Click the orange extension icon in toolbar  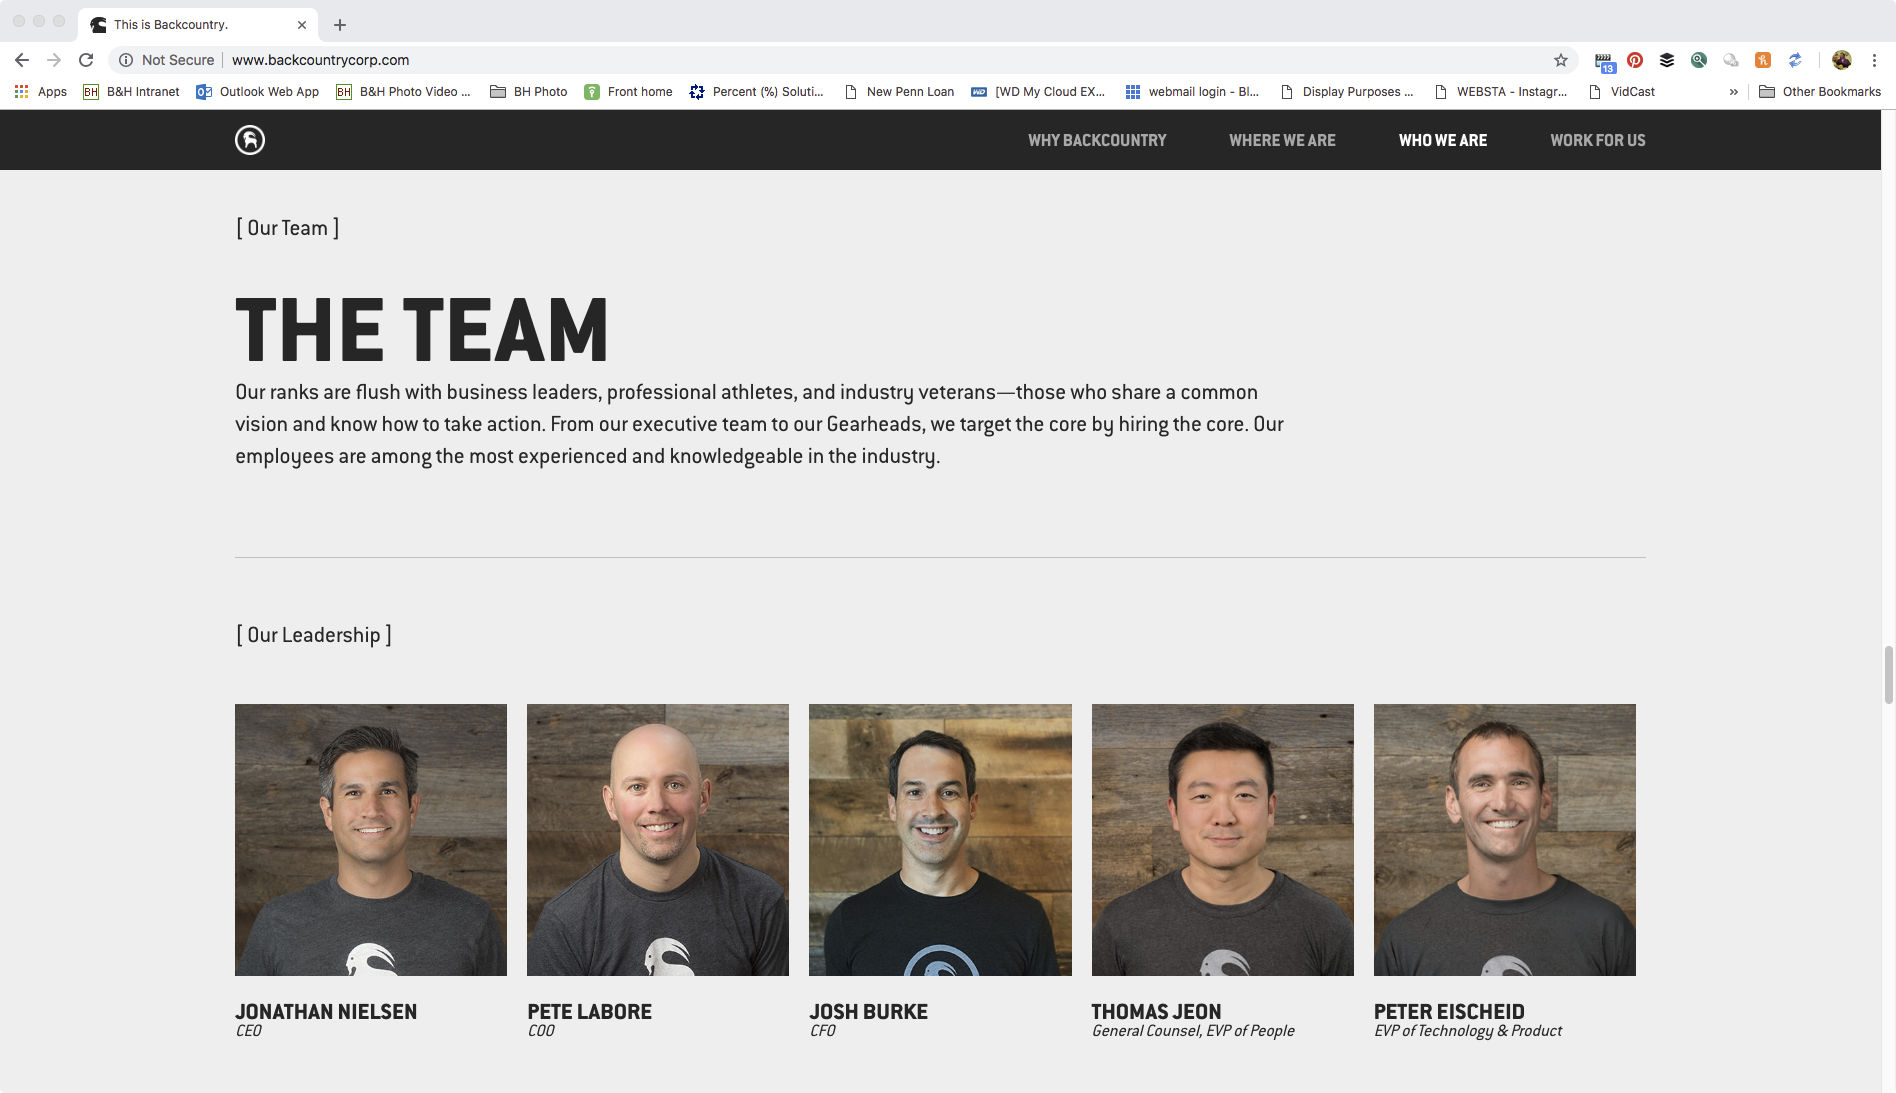coord(1763,60)
